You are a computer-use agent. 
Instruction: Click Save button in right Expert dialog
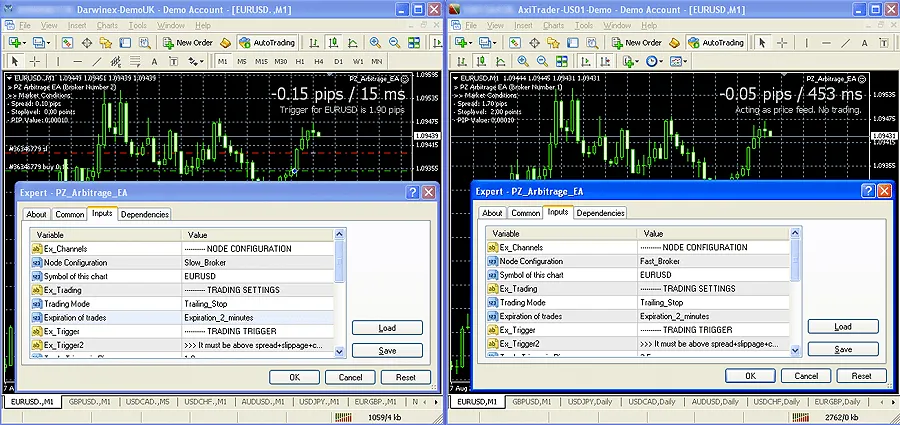(x=843, y=349)
